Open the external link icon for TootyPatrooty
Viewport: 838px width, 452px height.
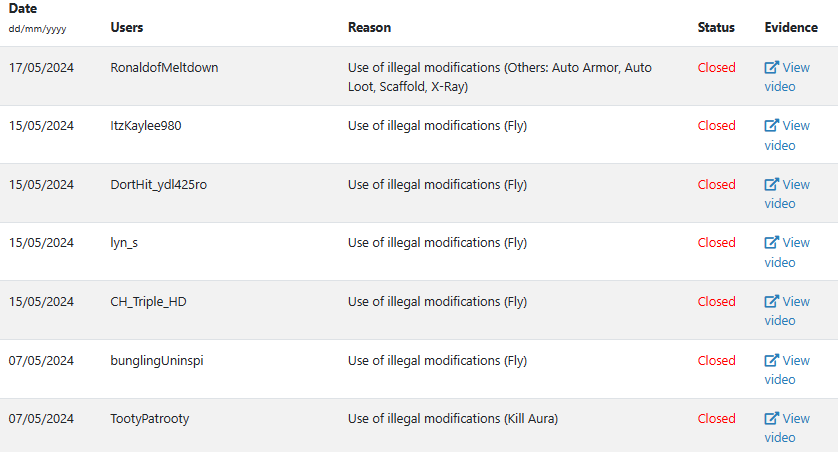(x=771, y=418)
